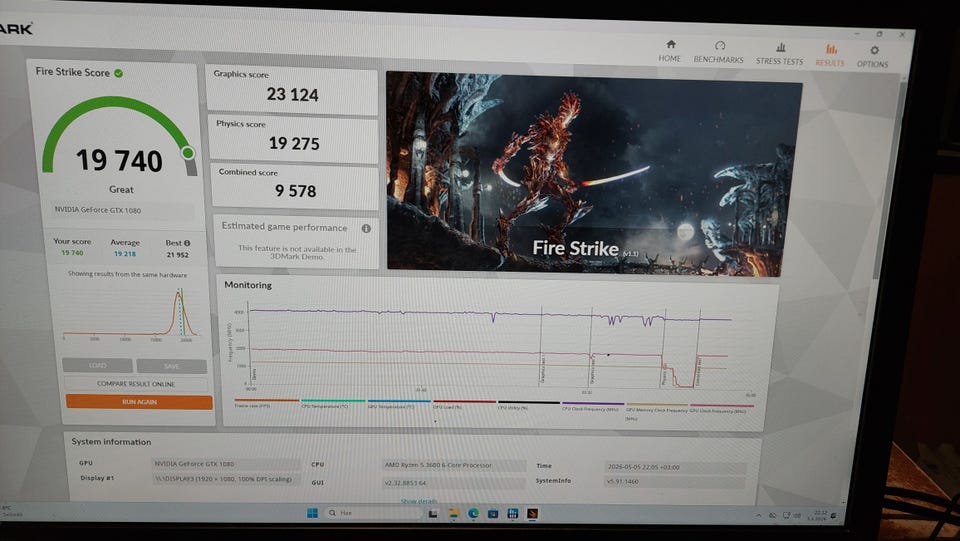The image size is (960, 541).
Task: Toggle the Frame rate (FPS) legend line
Action: click(266, 403)
